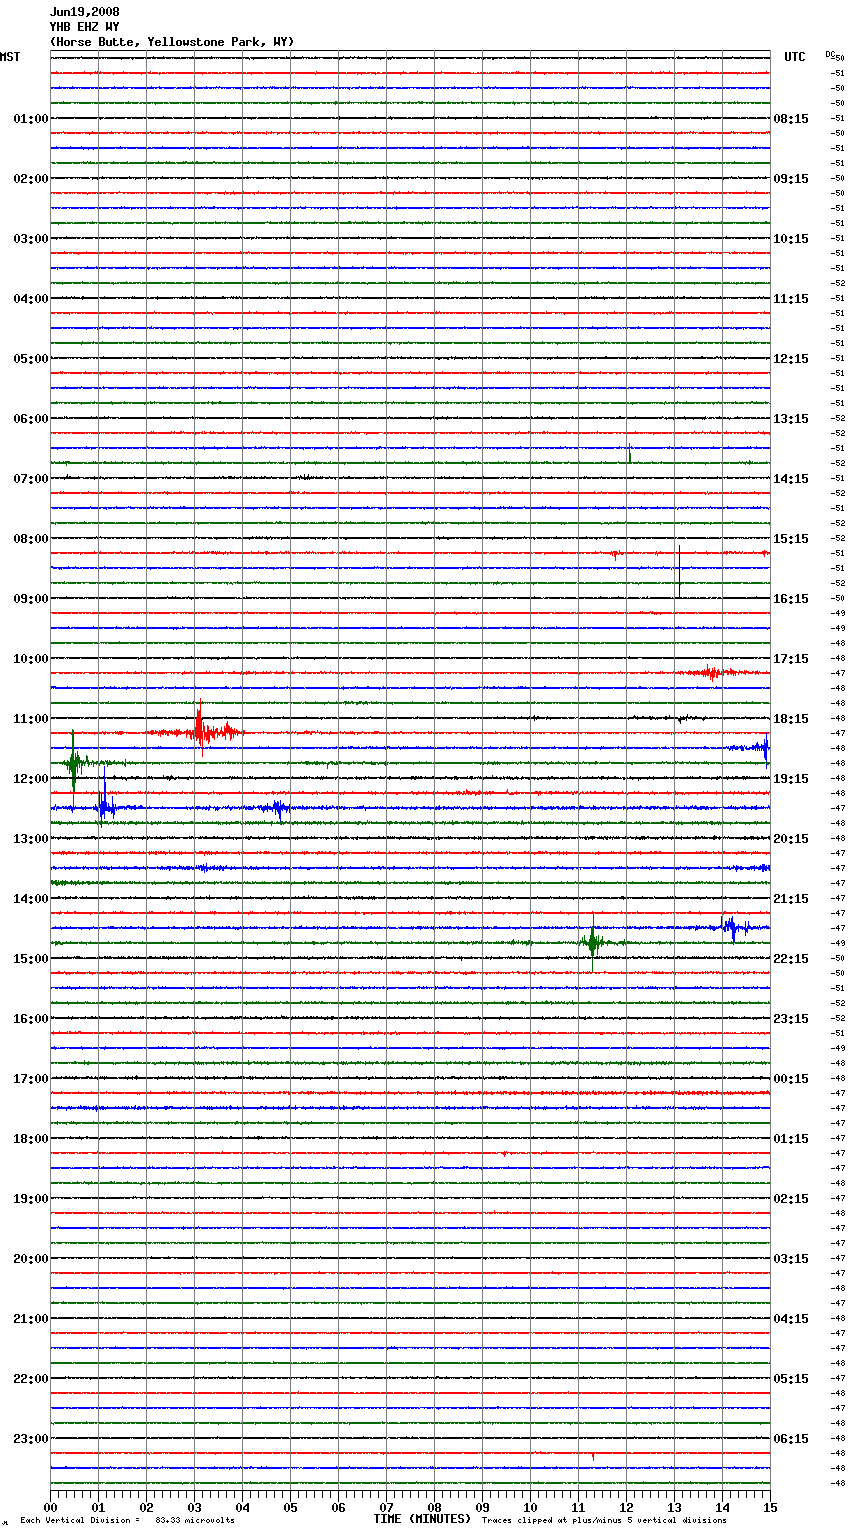Image resolution: width=850 pixels, height=1534 pixels.
Task: Click the 12:00 MST hour label
Action: pos(31,779)
